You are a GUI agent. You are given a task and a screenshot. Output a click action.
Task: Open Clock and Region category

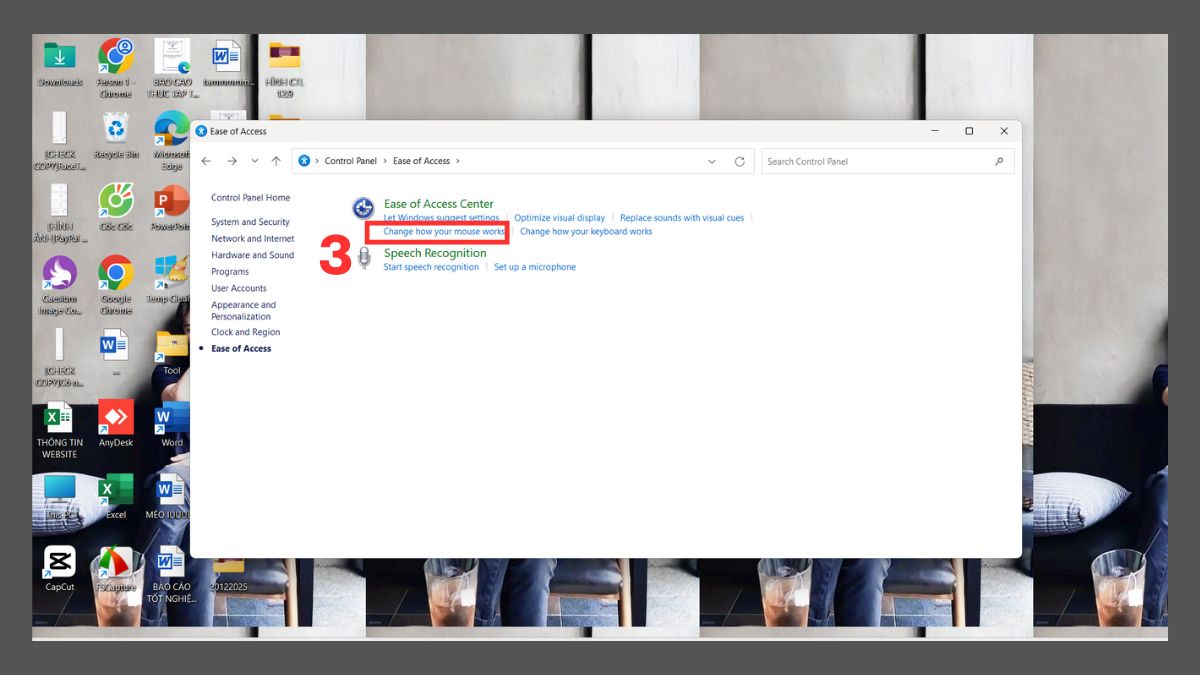(x=246, y=332)
